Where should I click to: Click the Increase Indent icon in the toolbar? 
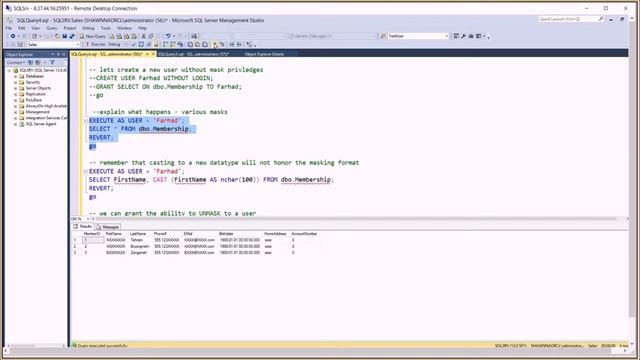239,44
